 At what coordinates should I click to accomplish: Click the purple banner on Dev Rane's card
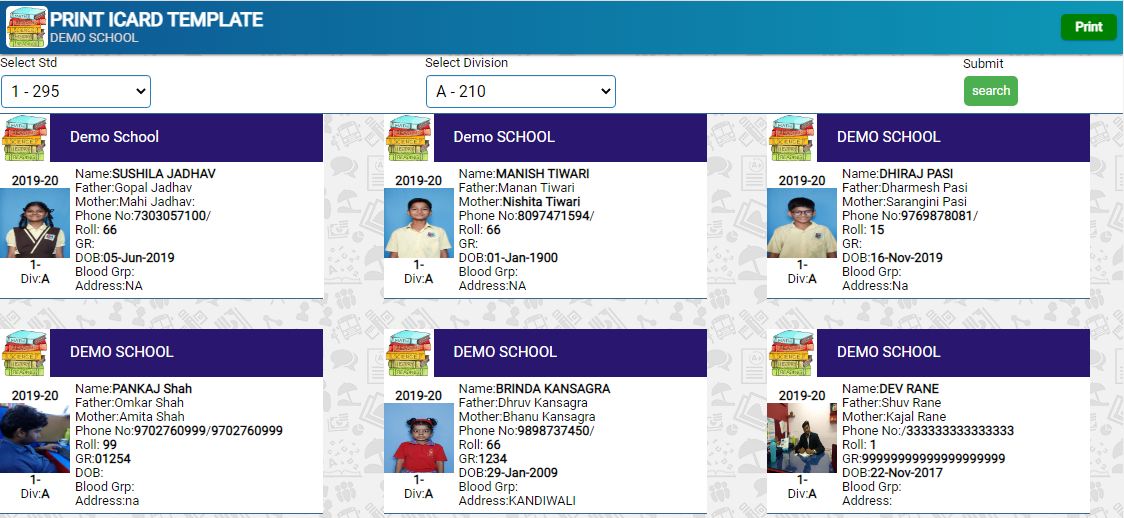coord(952,353)
